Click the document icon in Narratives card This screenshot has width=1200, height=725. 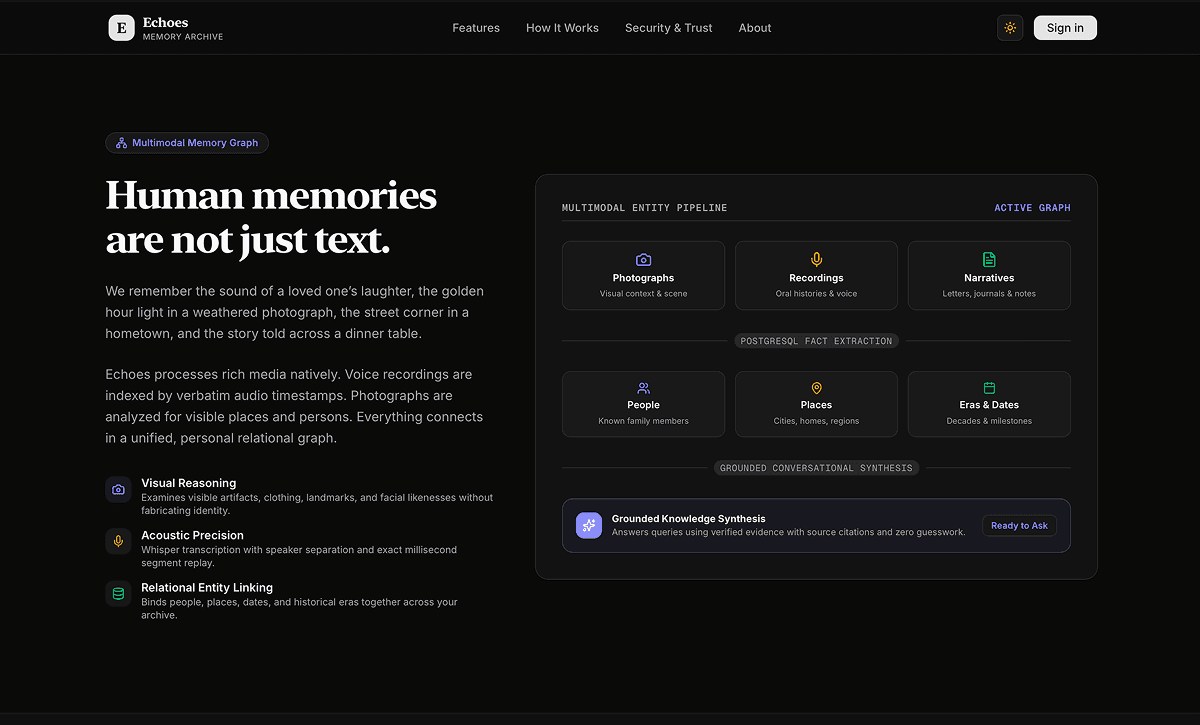pos(989,260)
